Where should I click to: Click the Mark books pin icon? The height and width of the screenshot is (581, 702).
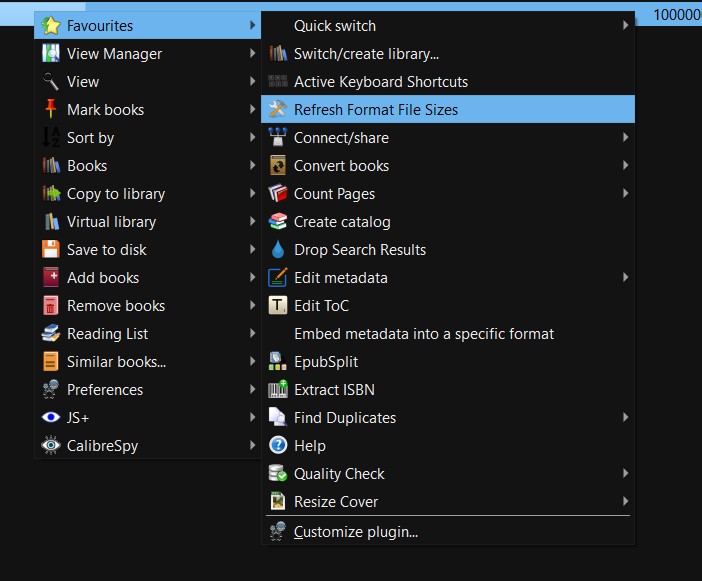tap(51, 110)
